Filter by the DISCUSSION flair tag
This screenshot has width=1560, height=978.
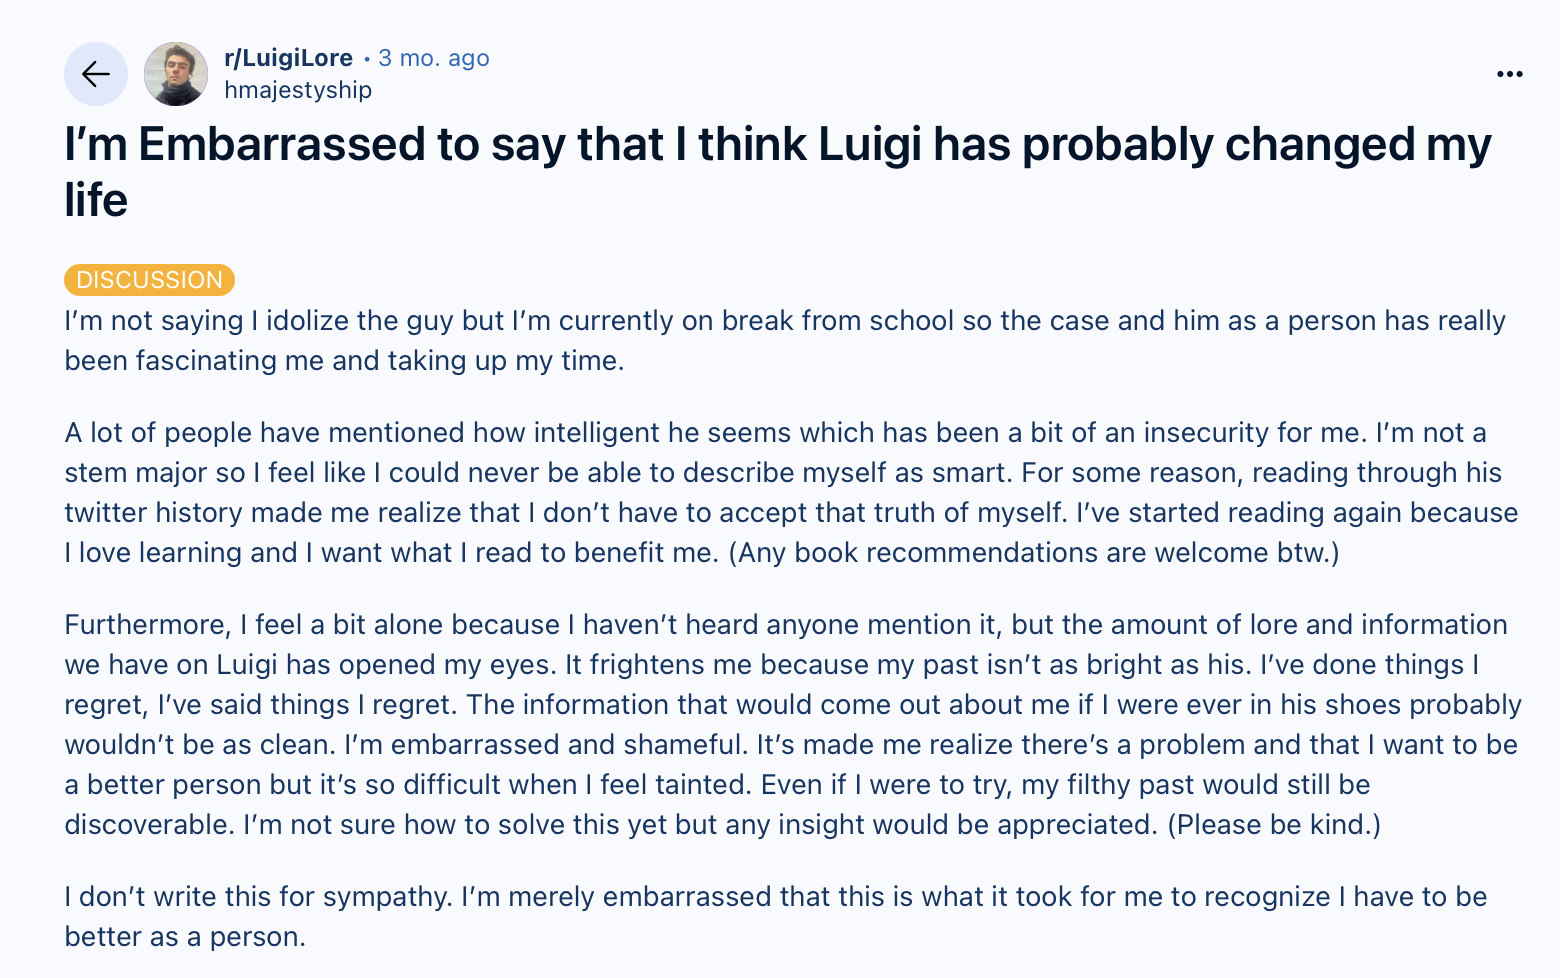pyautogui.click(x=149, y=280)
